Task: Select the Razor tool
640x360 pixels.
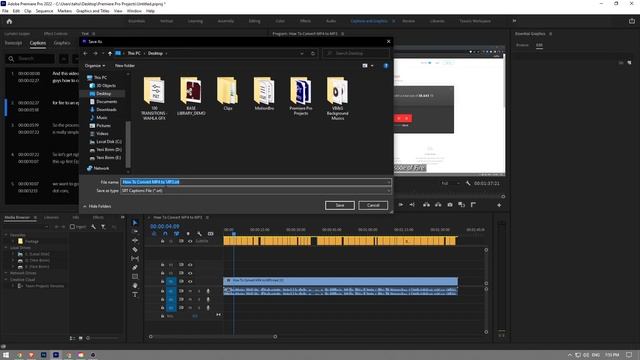Action: (135, 249)
